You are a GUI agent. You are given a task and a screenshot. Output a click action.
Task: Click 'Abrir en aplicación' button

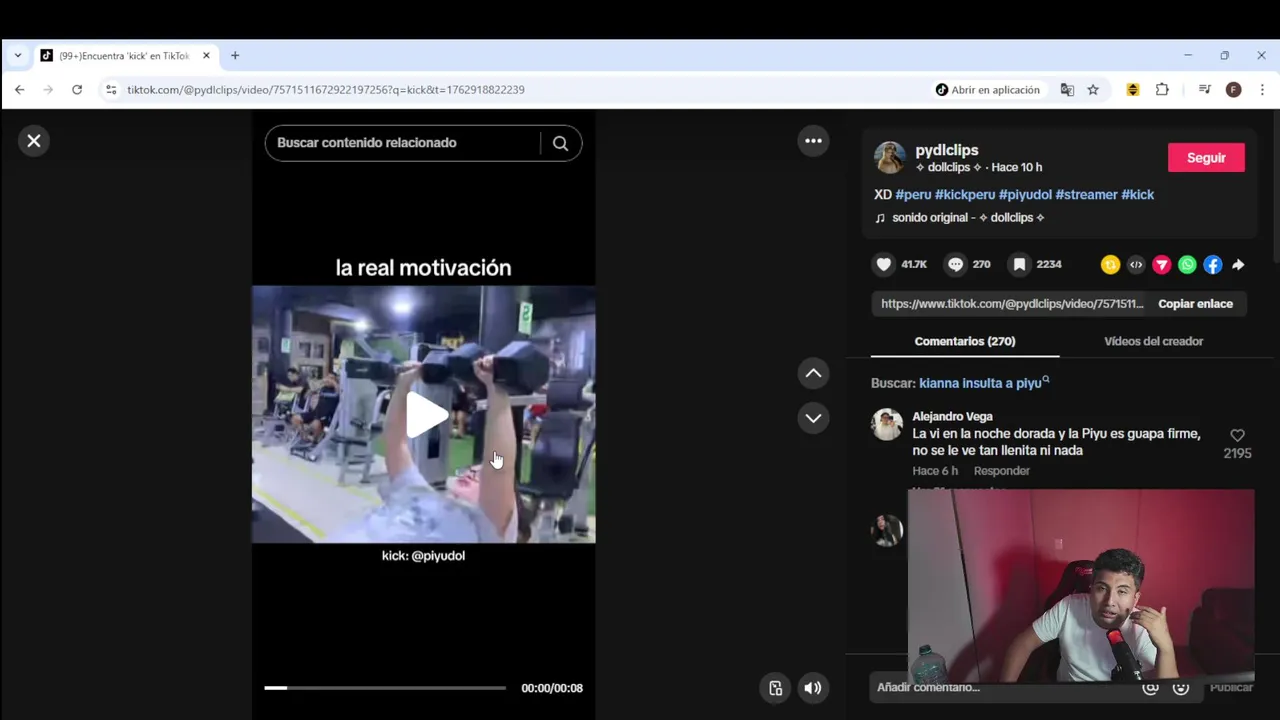pos(988,90)
